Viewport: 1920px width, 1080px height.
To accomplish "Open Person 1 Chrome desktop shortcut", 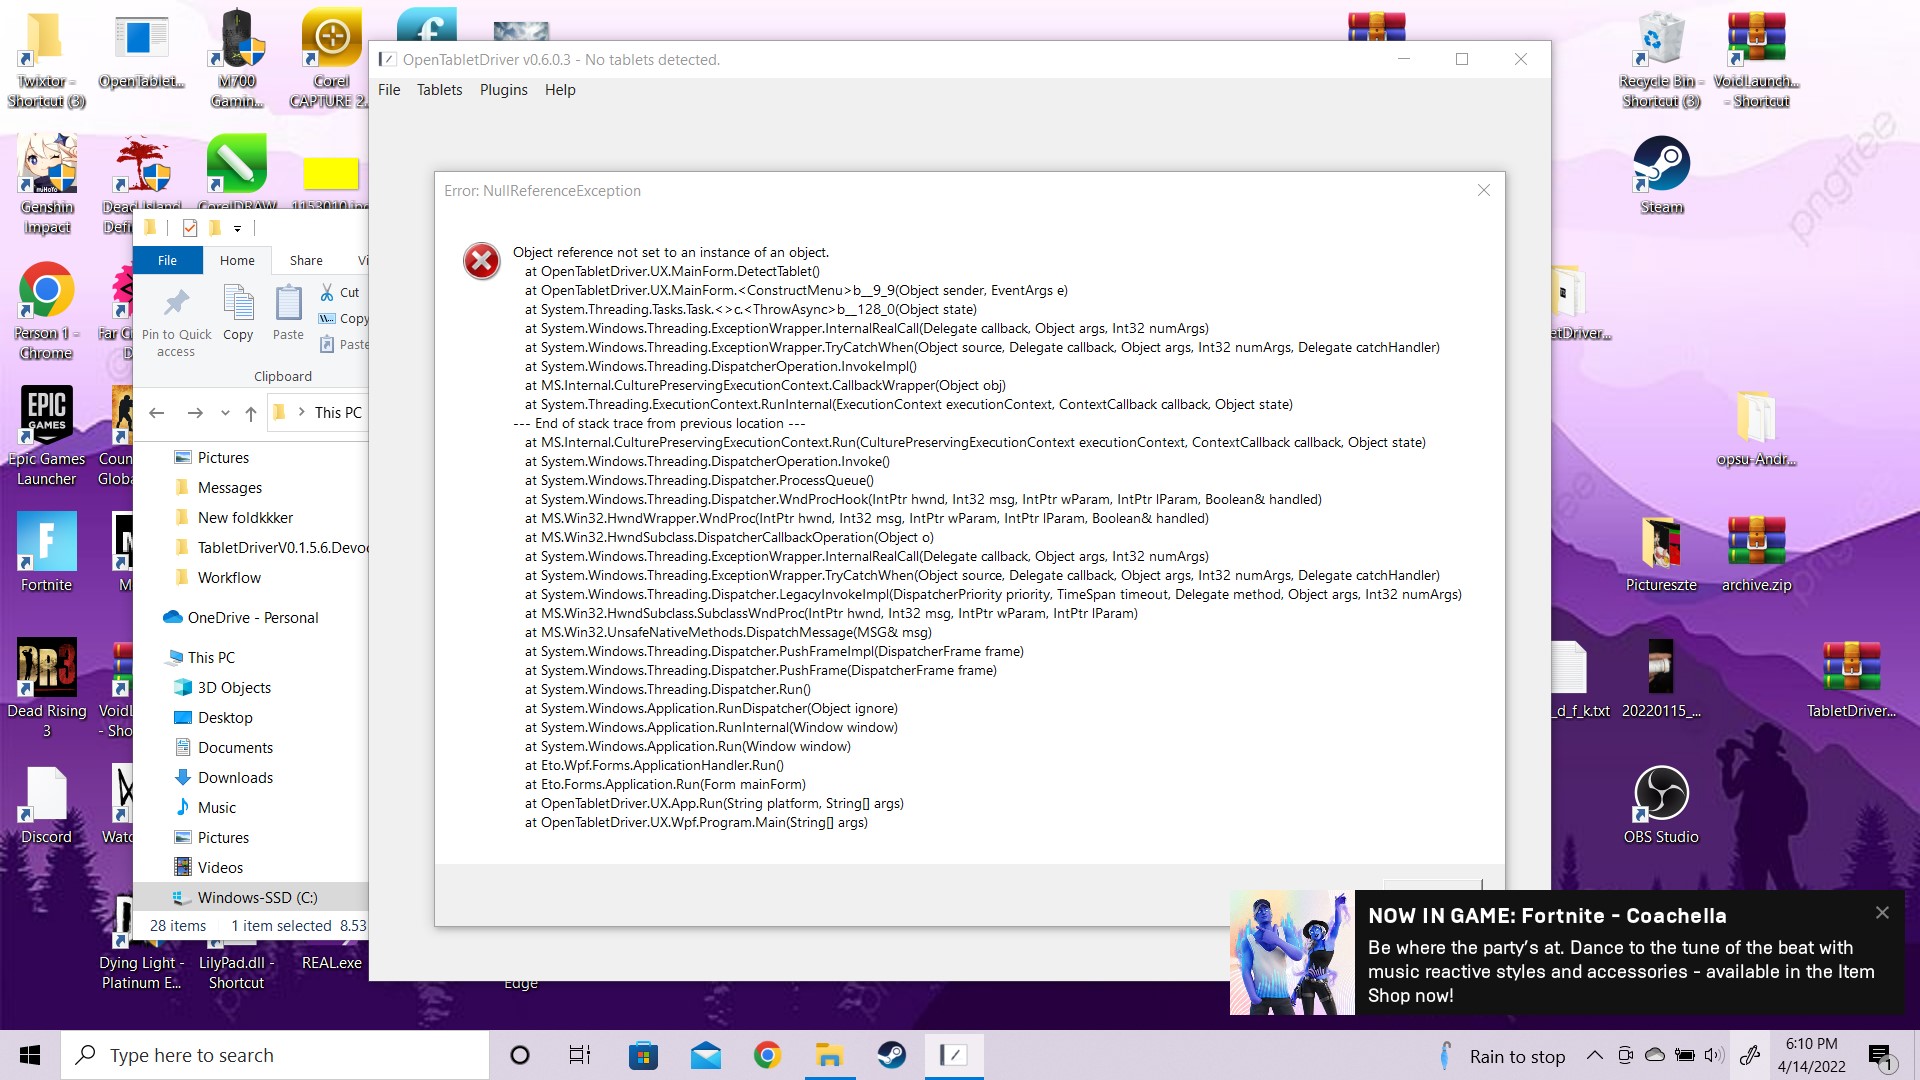I will 46,311.
